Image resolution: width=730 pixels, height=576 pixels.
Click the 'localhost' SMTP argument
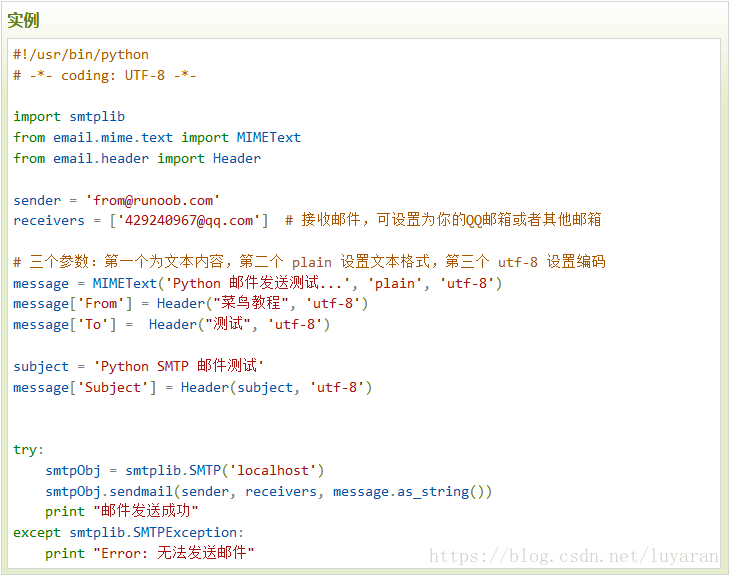(273, 470)
